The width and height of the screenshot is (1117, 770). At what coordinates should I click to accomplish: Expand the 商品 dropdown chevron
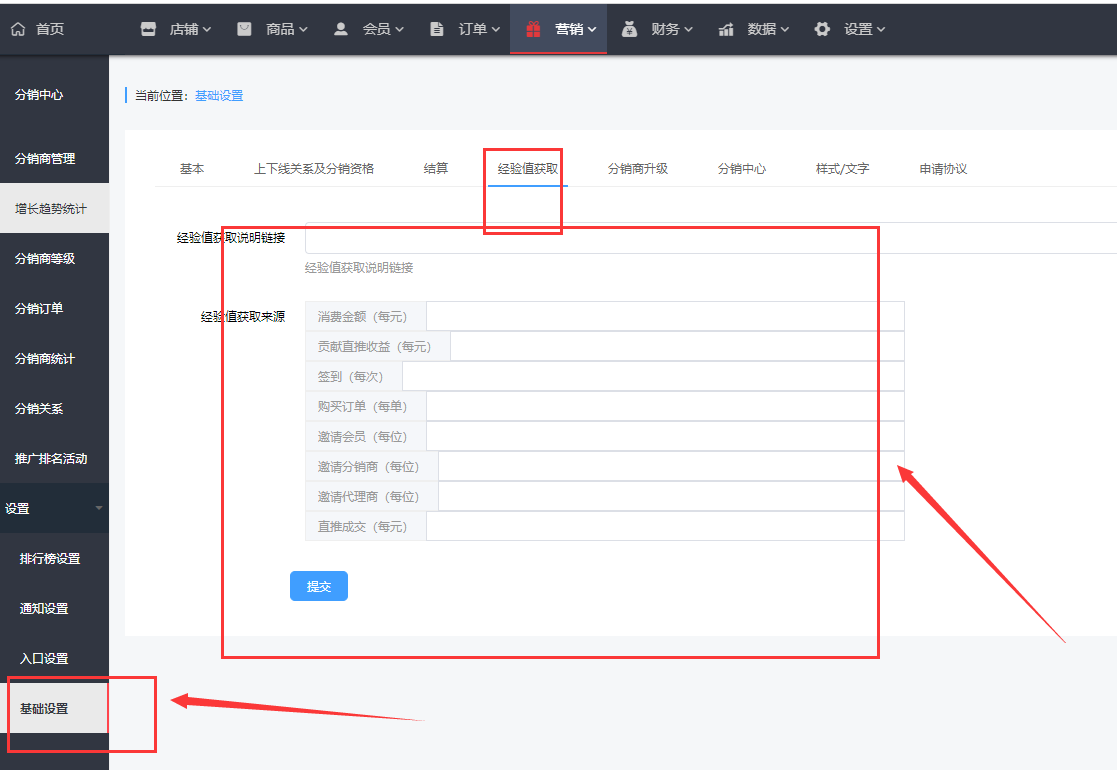coord(303,30)
